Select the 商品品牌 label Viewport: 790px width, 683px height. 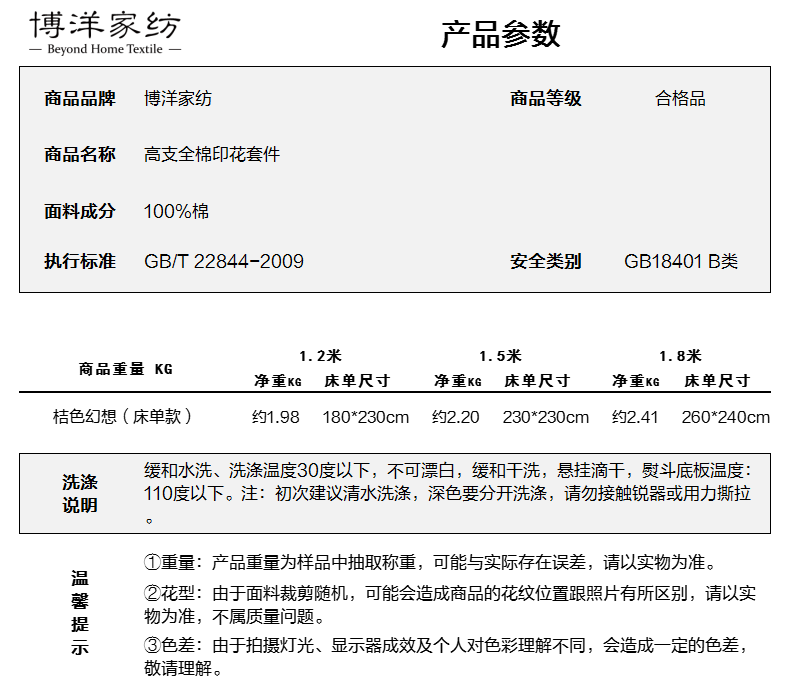click(x=80, y=98)
